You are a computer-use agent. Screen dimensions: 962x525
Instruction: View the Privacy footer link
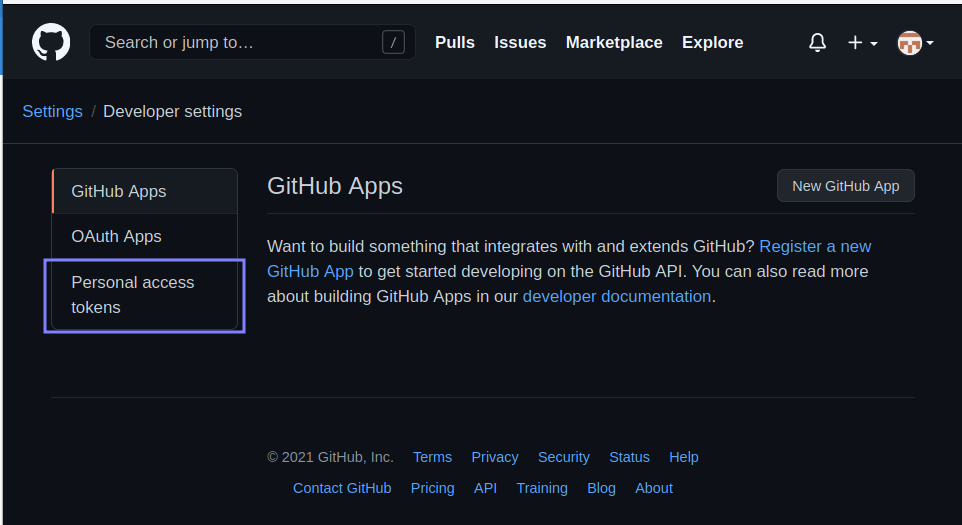tap(494, 457)
